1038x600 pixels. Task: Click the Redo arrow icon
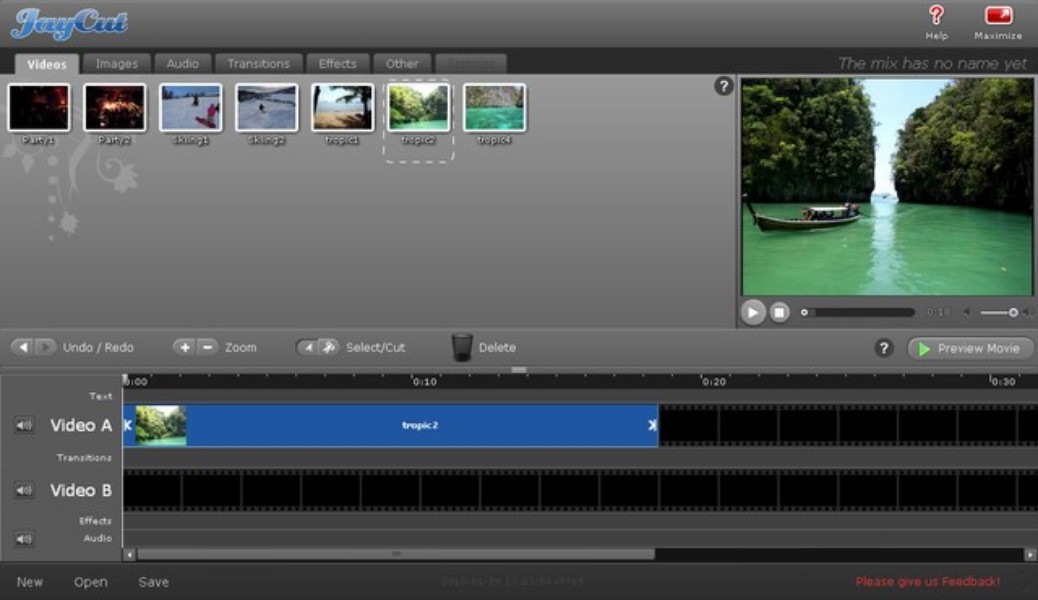point(44,347)
